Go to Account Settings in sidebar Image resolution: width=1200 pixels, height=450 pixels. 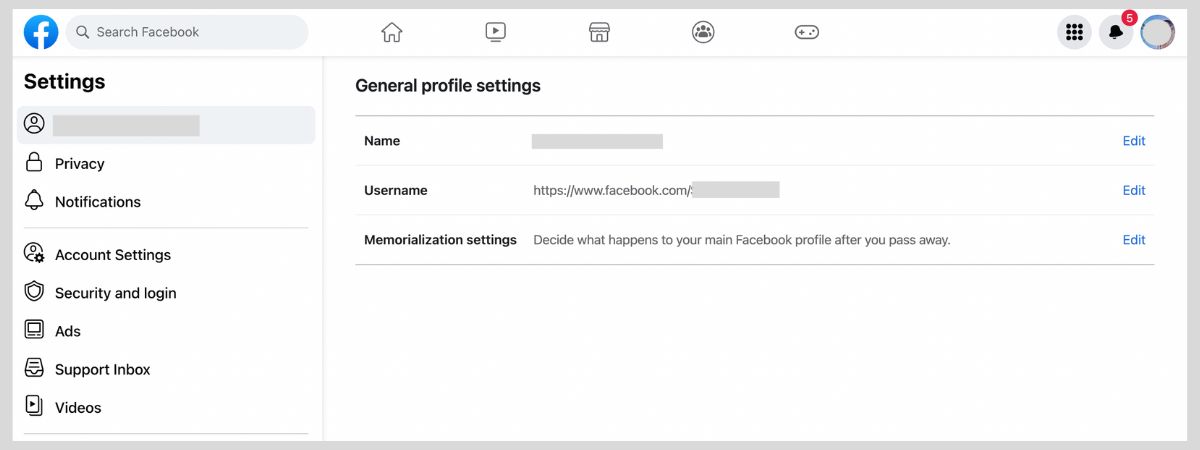click(x=112, y=255)
